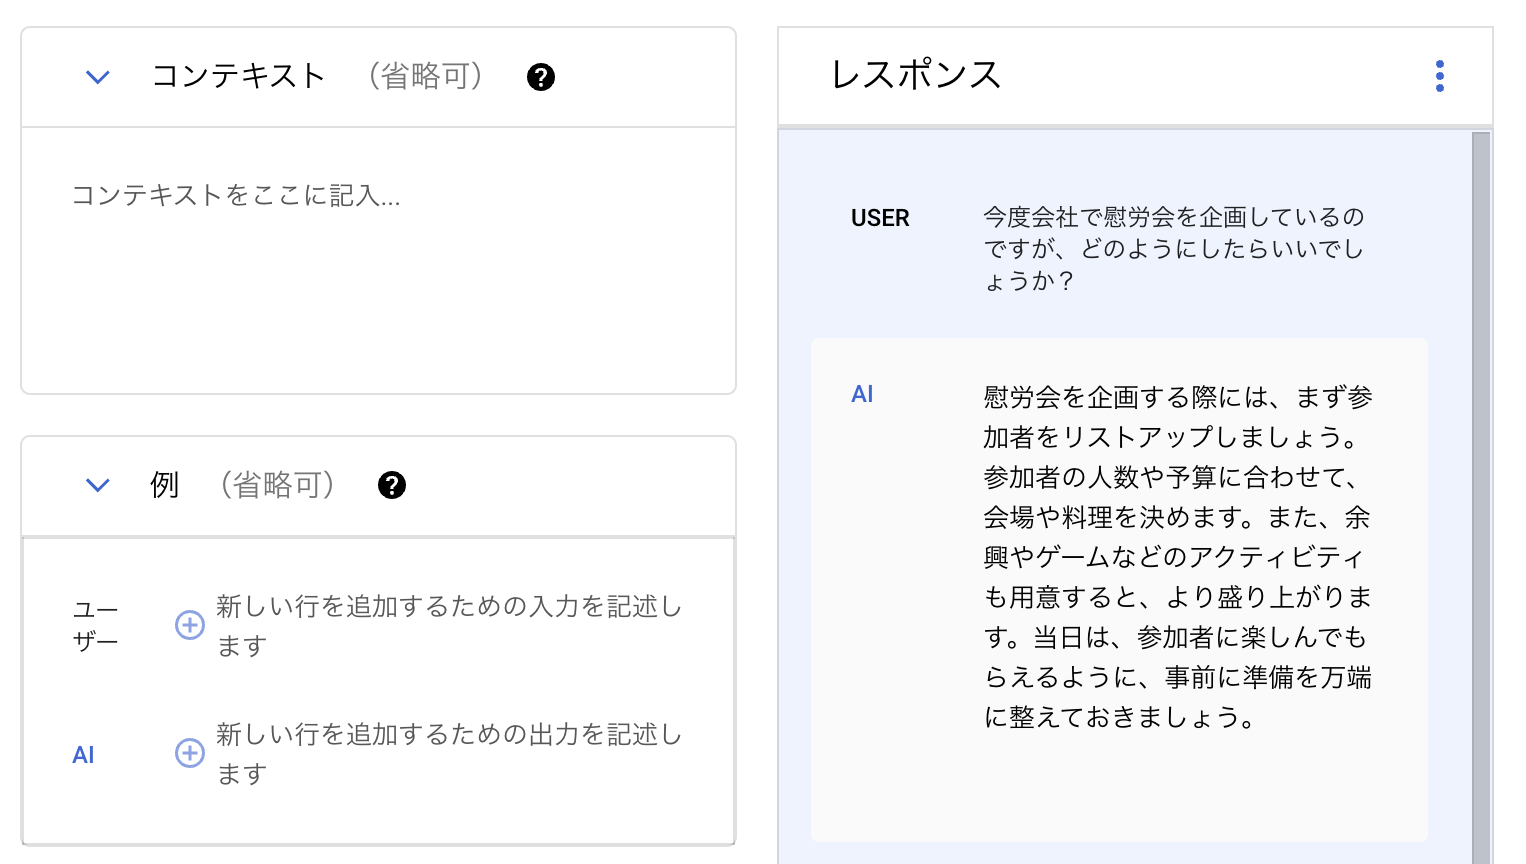Focus the example user input field

(450, 625)
